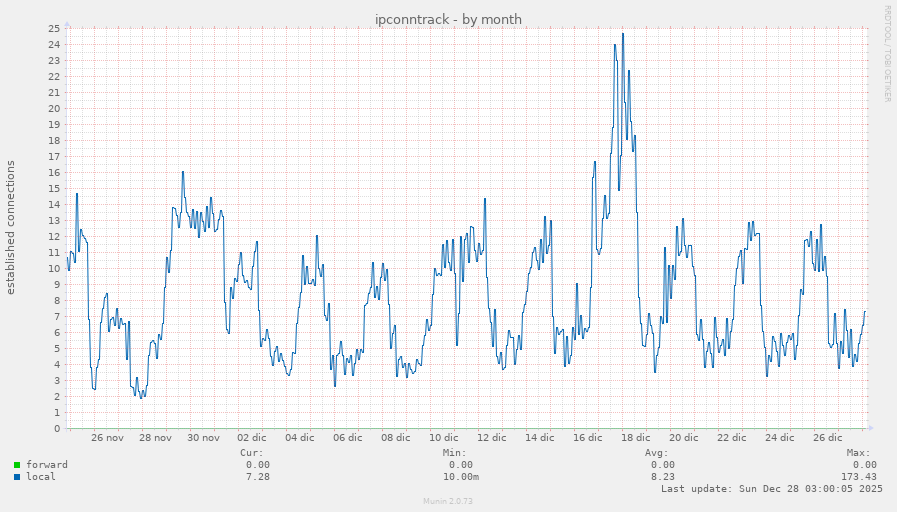The height and width of the screenshot is (512, 897).
Task: Click the "Avg:" column header
Action: (x=657, y=453)
